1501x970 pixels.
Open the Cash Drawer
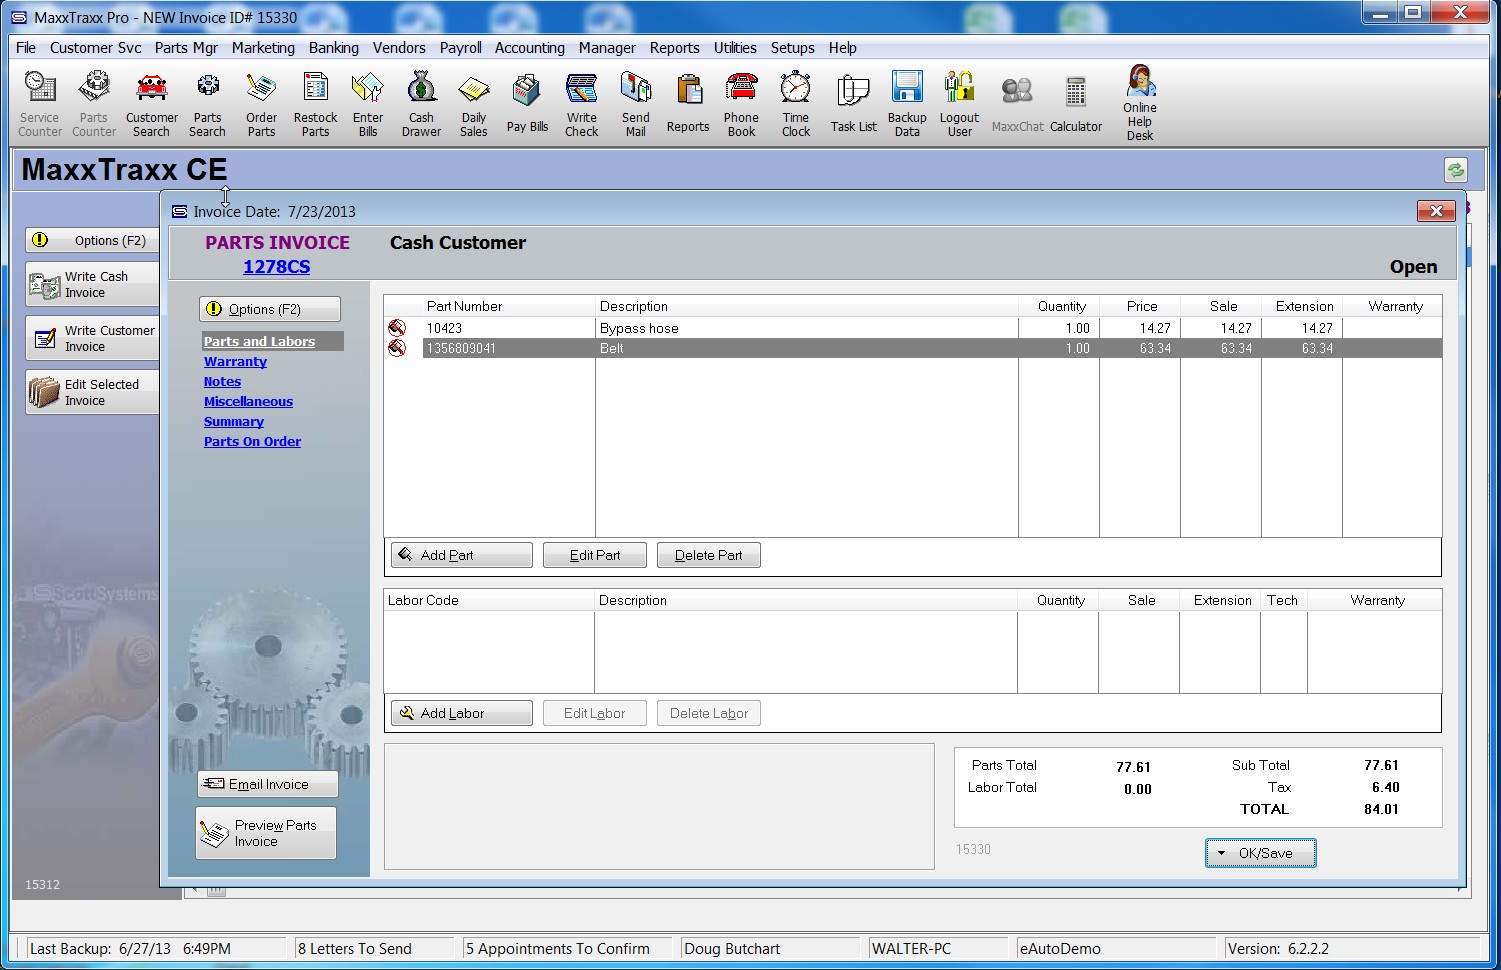click(421, 103)
